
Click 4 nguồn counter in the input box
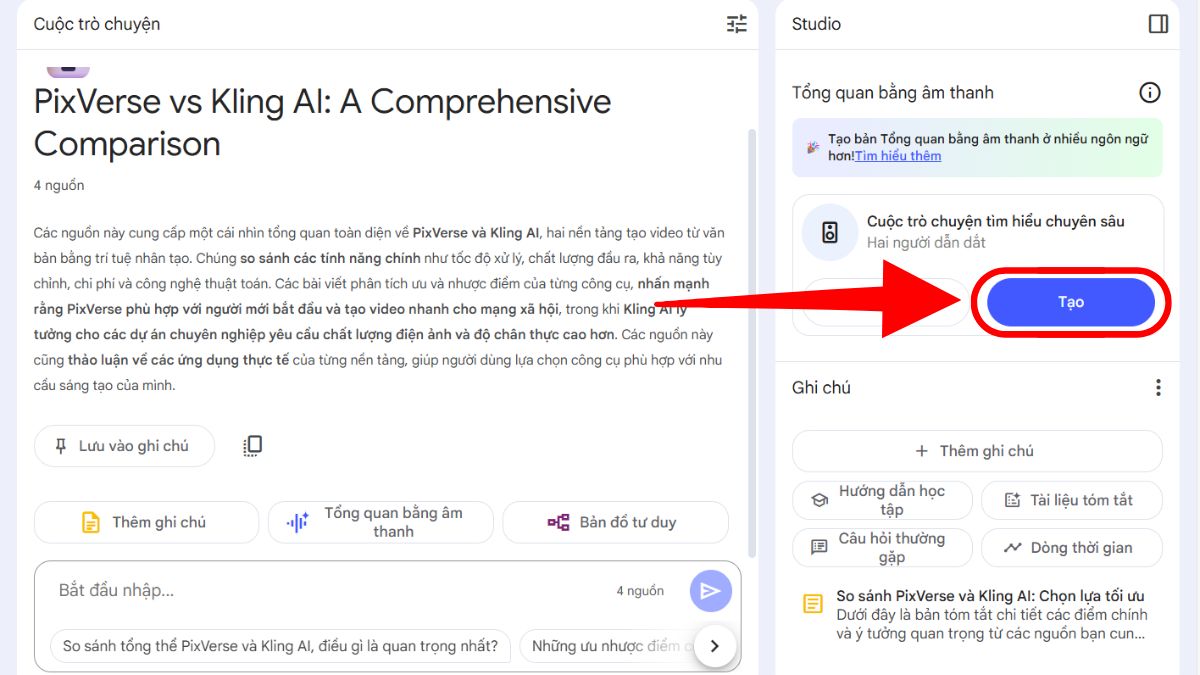point(640,591)
